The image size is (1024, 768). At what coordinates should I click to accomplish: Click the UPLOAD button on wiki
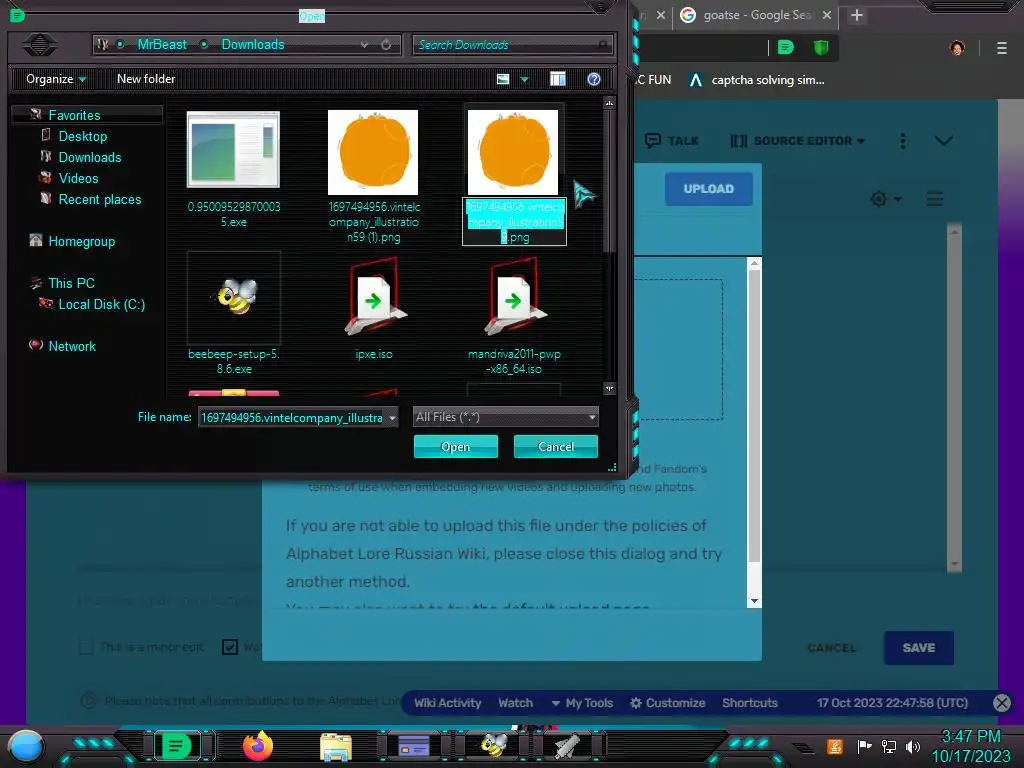click(709, 189)
